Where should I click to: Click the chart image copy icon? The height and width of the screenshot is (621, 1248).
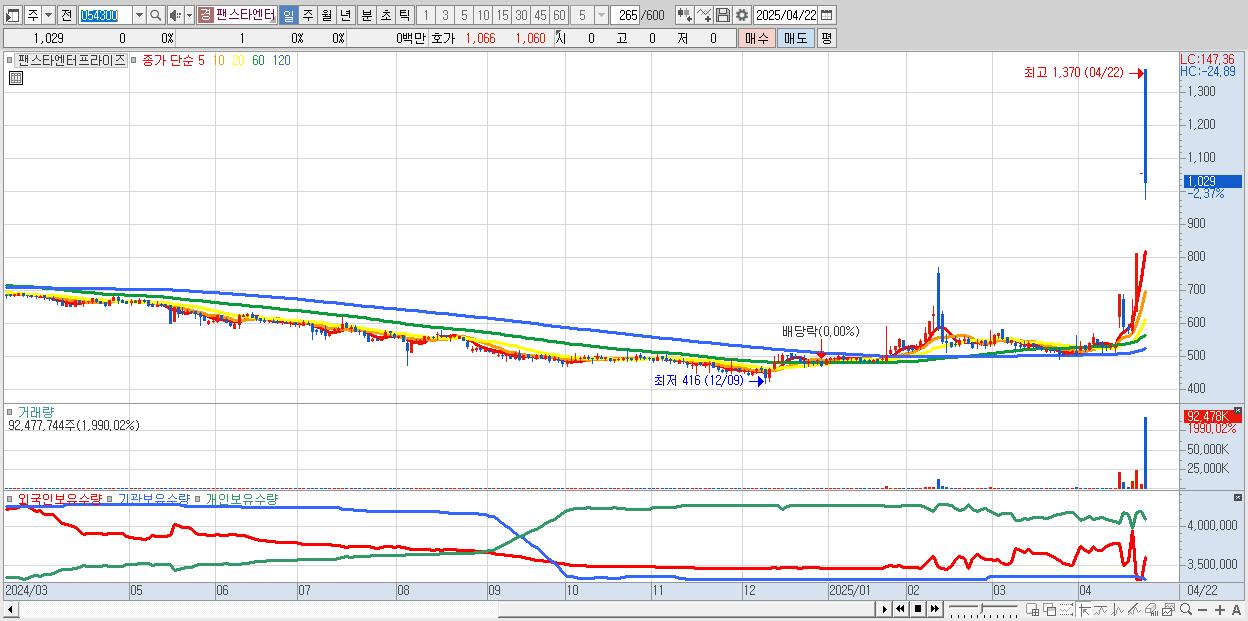tap(1168, 609)
